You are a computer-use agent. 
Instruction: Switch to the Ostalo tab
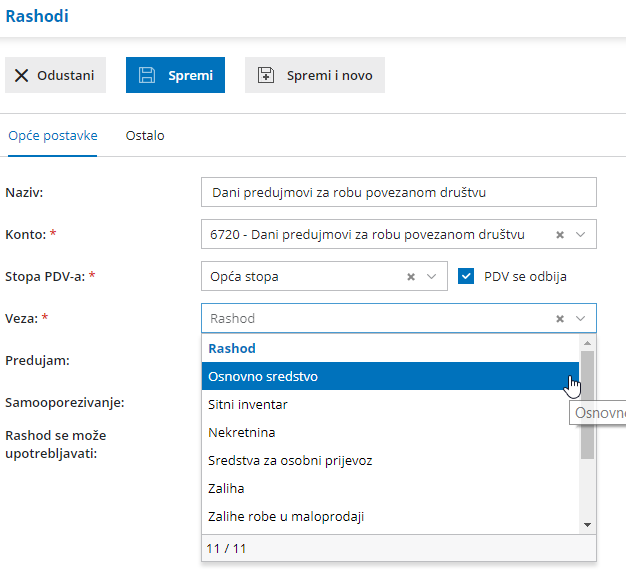tap(145, 135)
